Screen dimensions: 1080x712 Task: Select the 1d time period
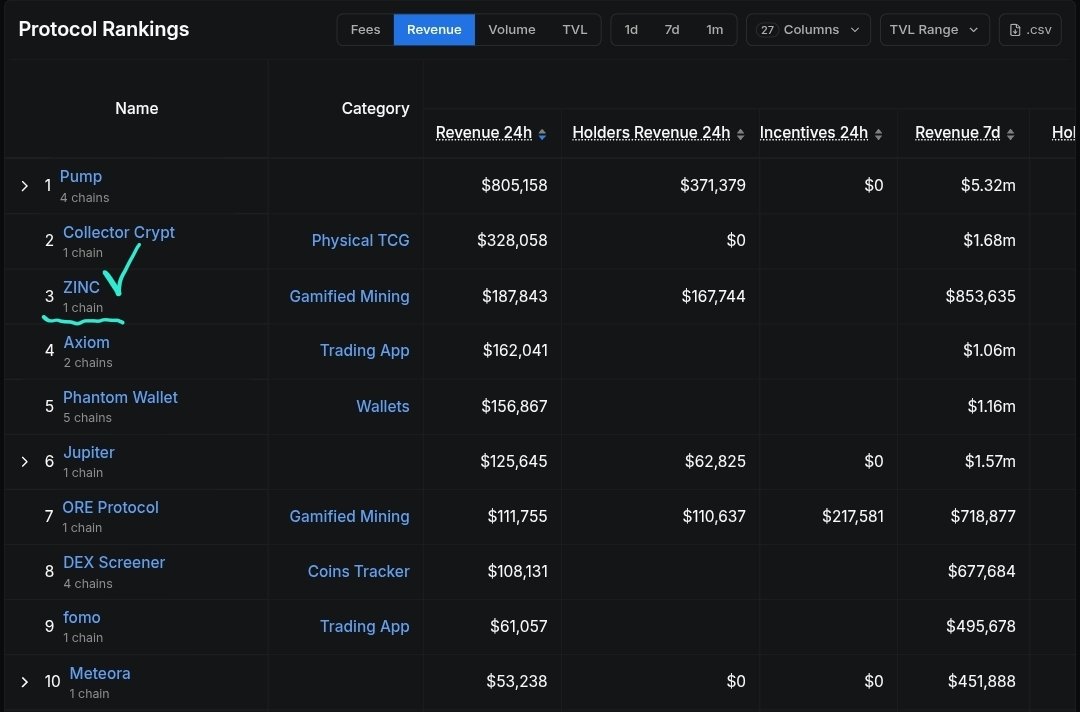coord(631,30)
